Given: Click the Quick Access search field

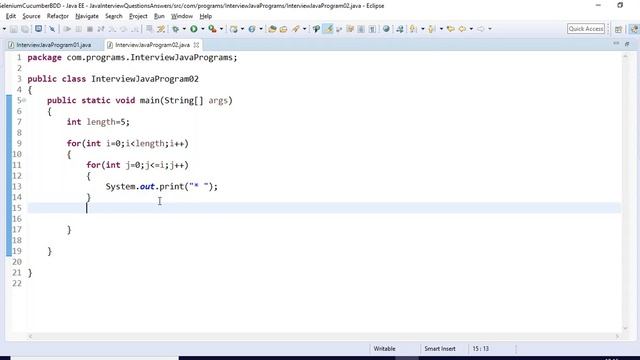Looking at the screenshot, I should click(x=586, y=29).
